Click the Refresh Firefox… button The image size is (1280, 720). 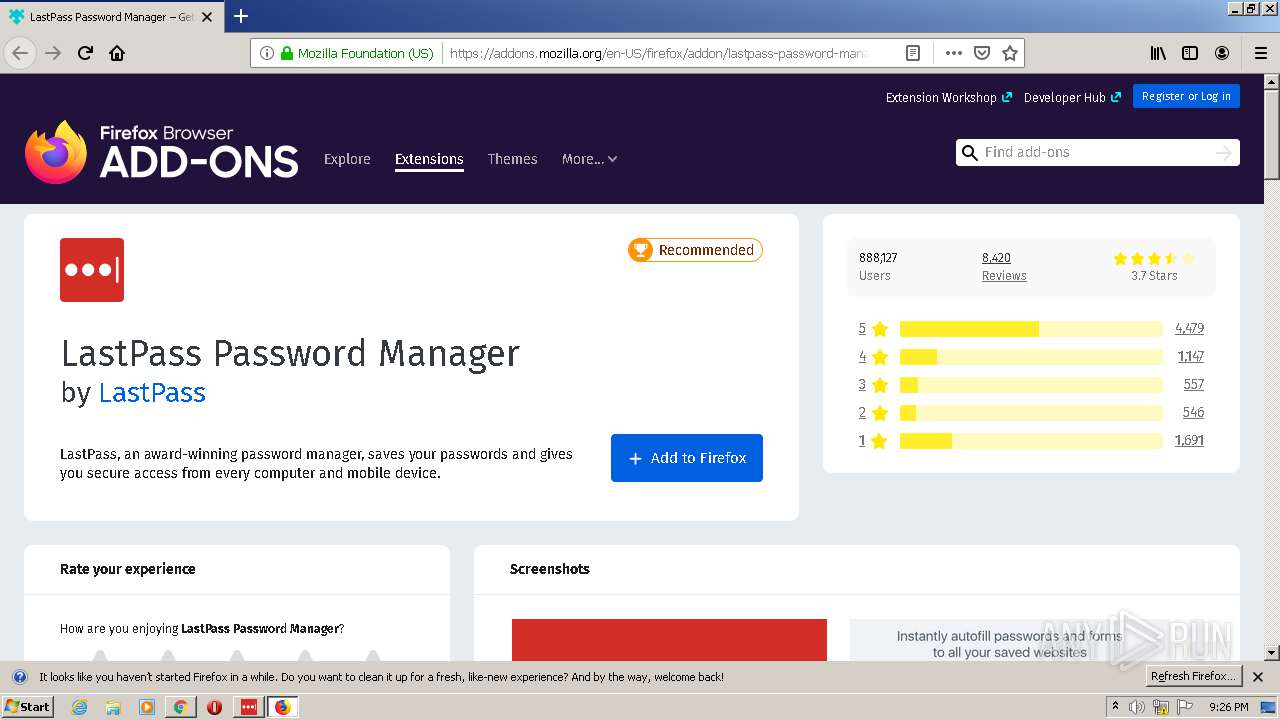pos(1193,677)
